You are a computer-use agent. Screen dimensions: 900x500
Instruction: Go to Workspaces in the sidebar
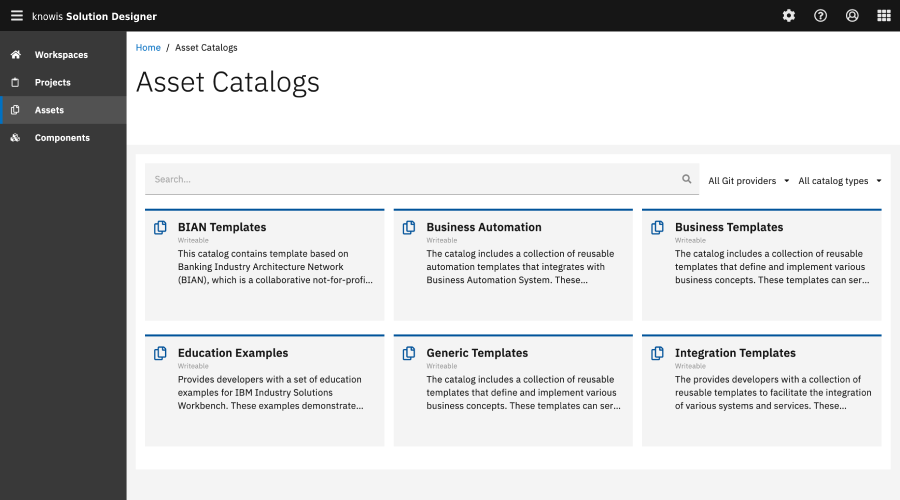pos(63,55)
